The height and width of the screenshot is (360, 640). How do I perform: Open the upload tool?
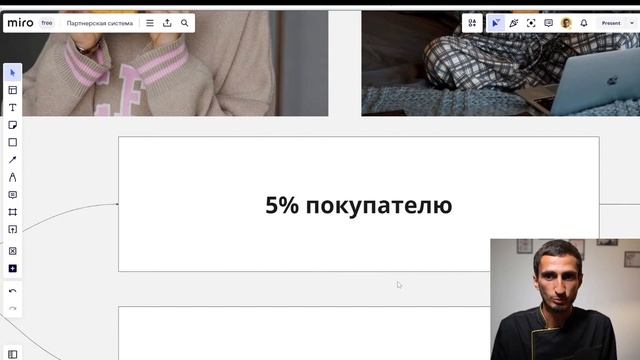pyautogui.click(x=13, y=229)
